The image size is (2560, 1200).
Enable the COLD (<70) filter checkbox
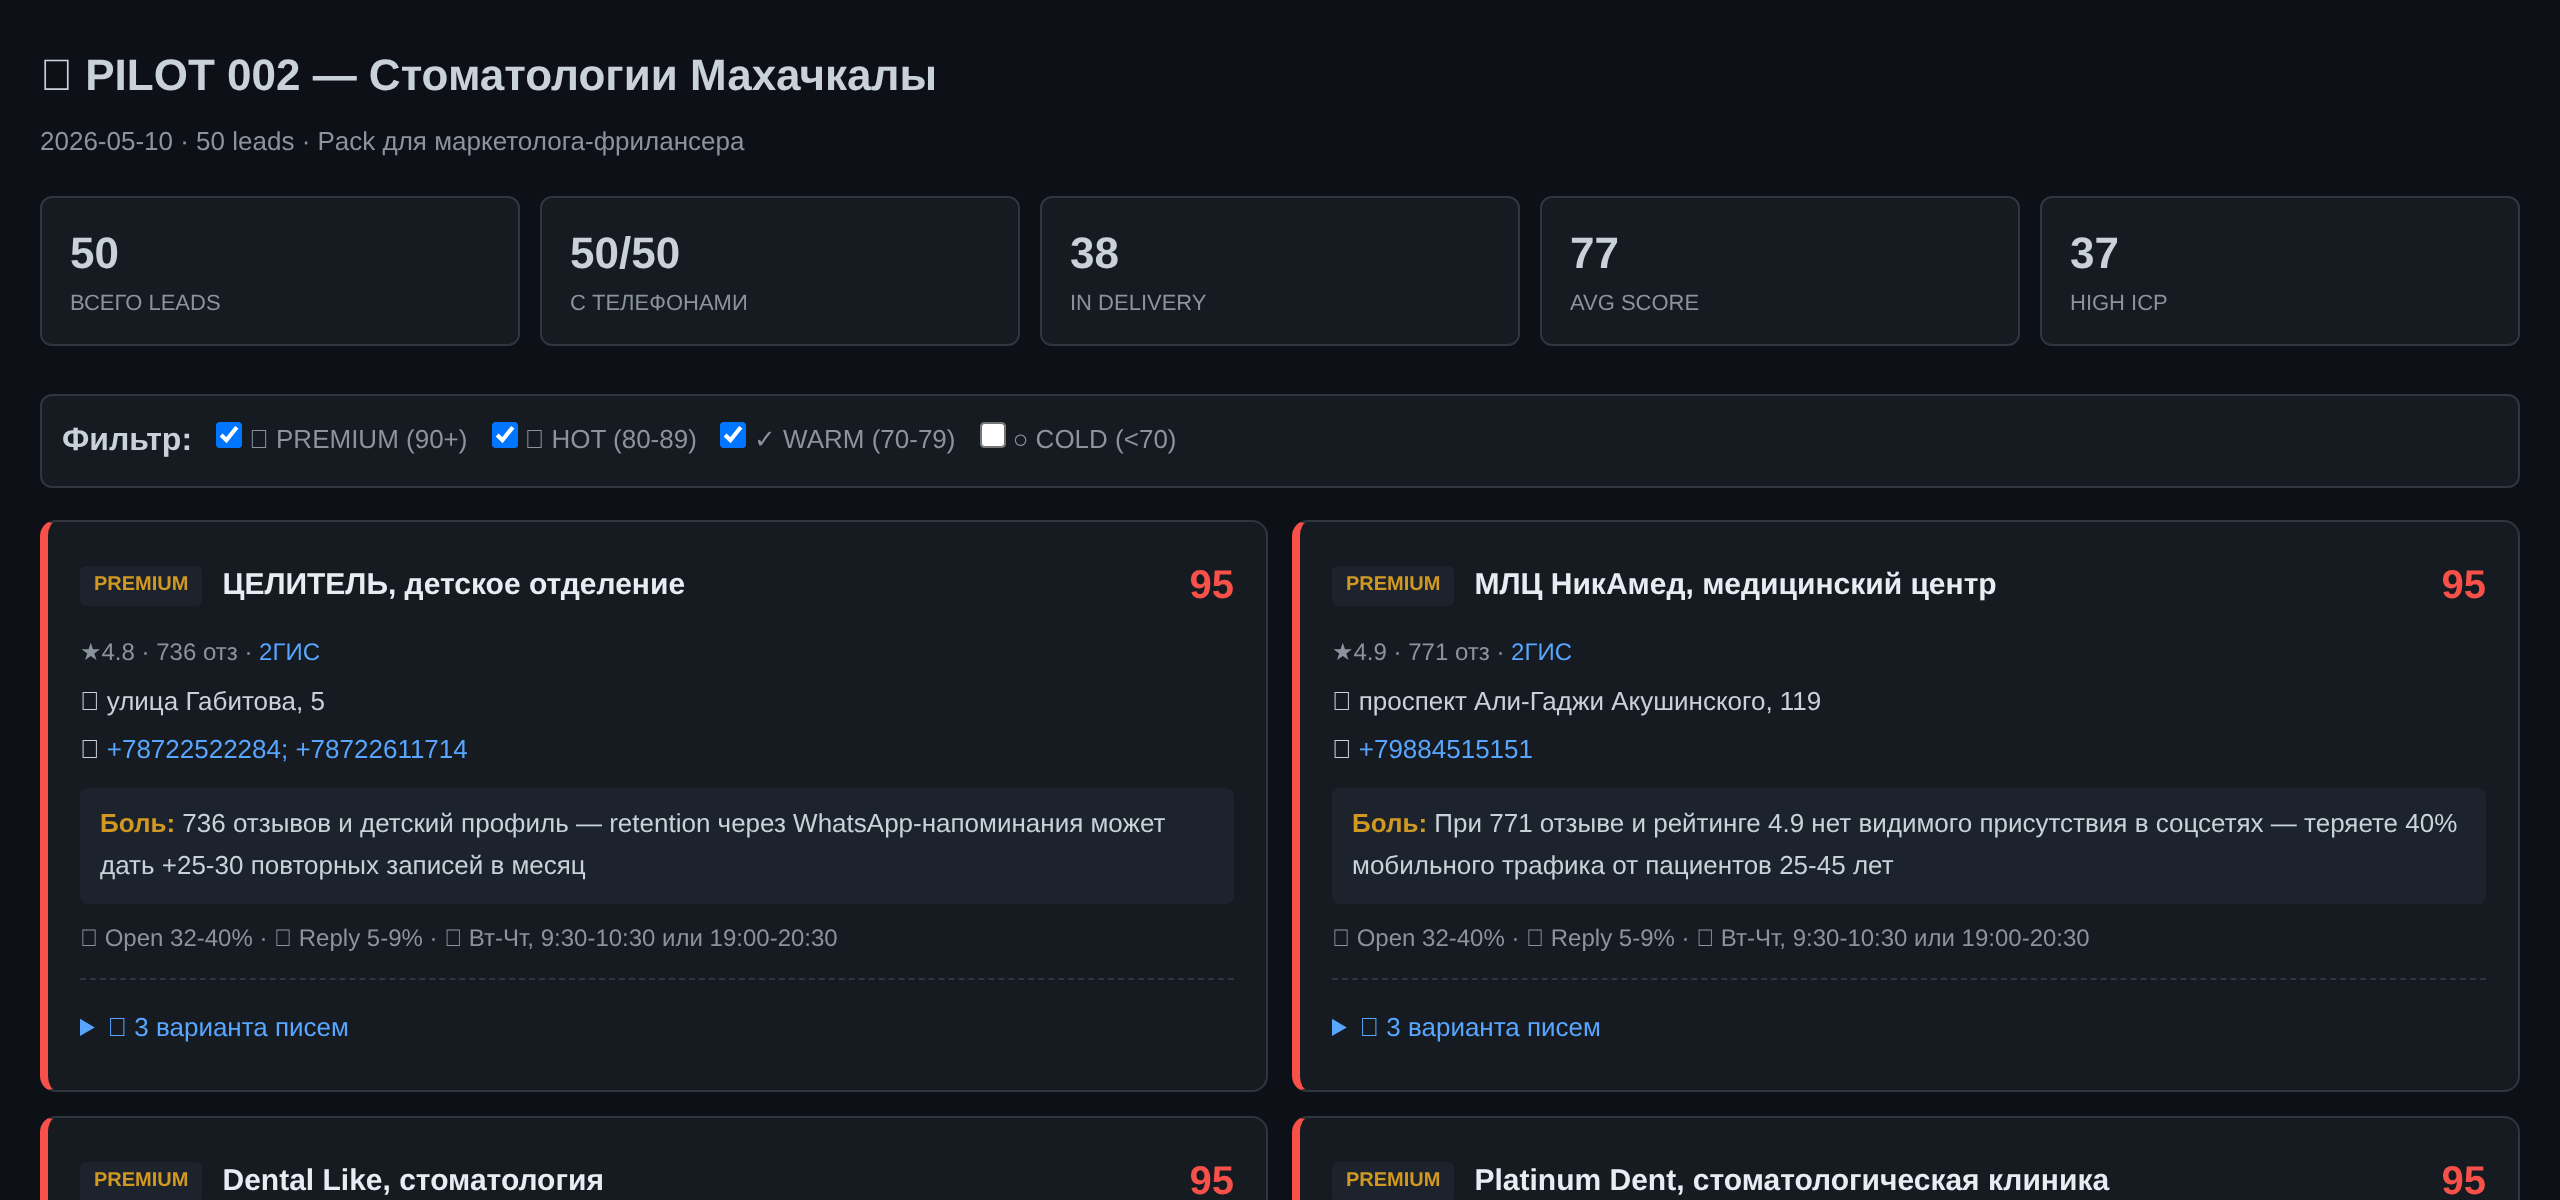993,436
